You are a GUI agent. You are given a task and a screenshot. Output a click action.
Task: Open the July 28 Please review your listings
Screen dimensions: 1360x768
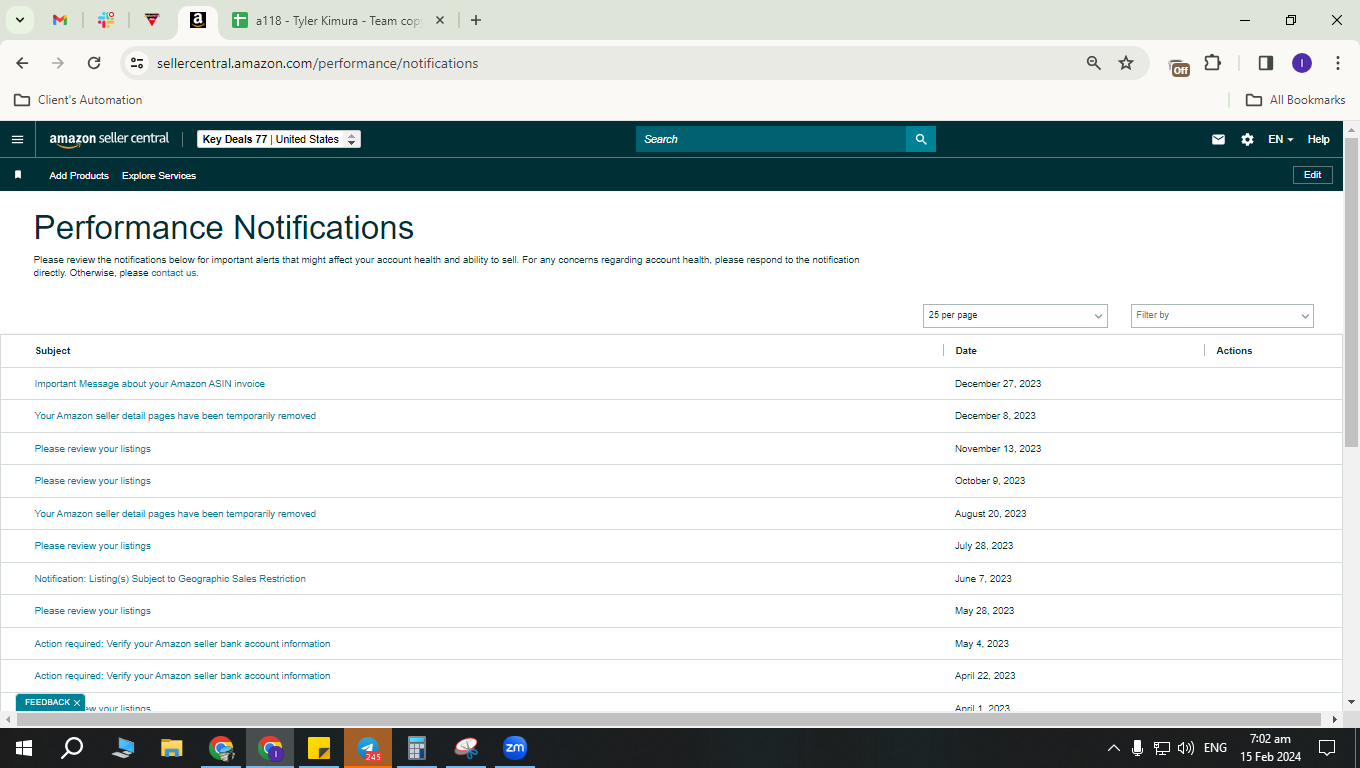pyautogui.click(x=93, y=546)
